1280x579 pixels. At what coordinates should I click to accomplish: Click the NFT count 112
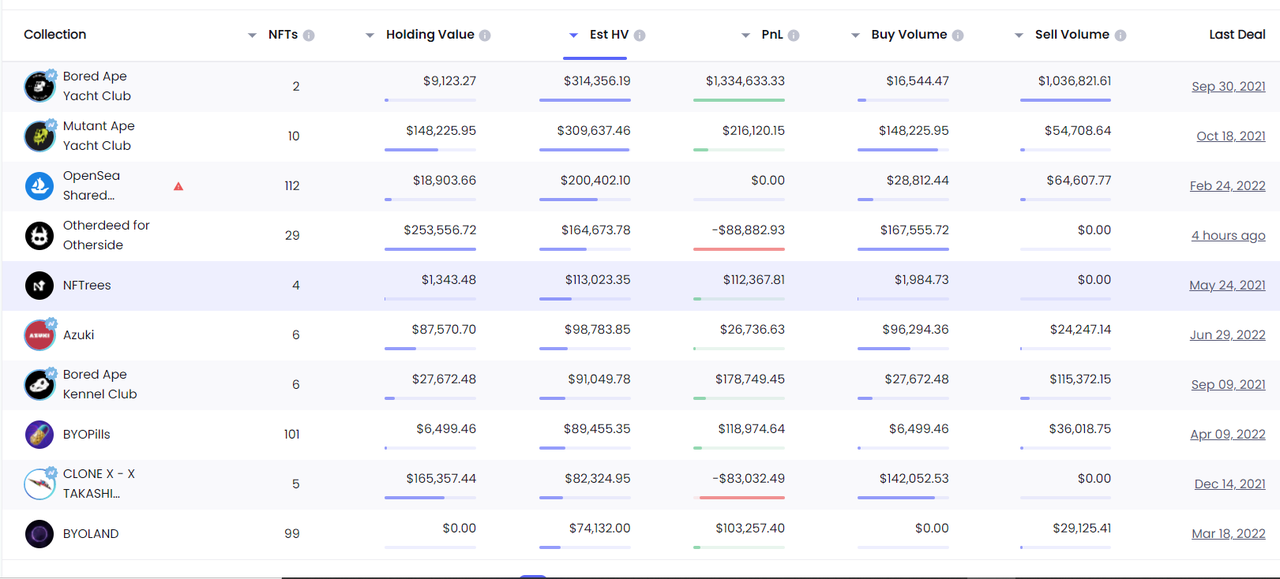(x=292, y=186)
